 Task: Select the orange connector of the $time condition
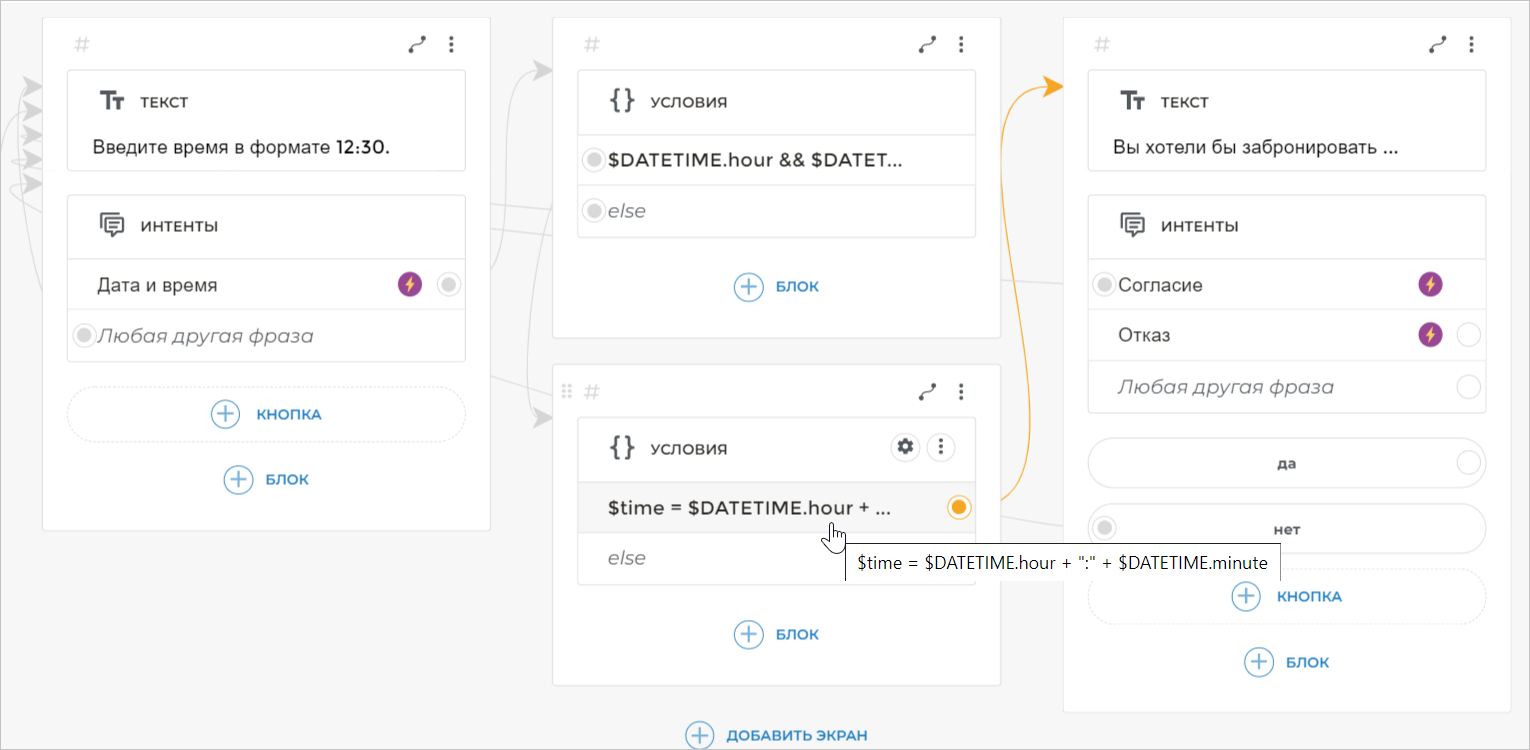(958, 508)
